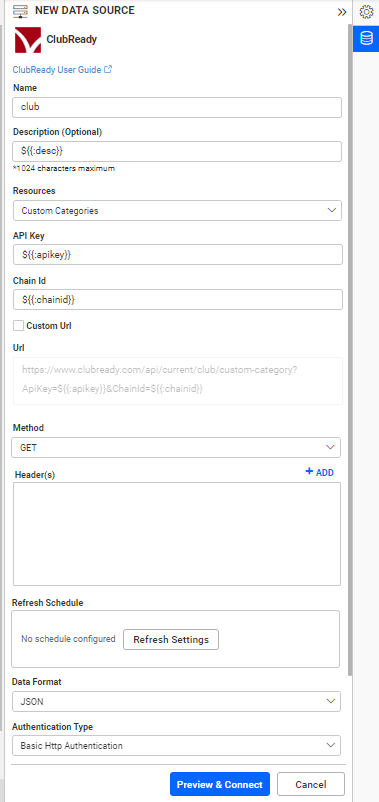The height and width of the screenshot is (802, 379).
Task: Click inside the Header(s) box
Action: (176, 534)
